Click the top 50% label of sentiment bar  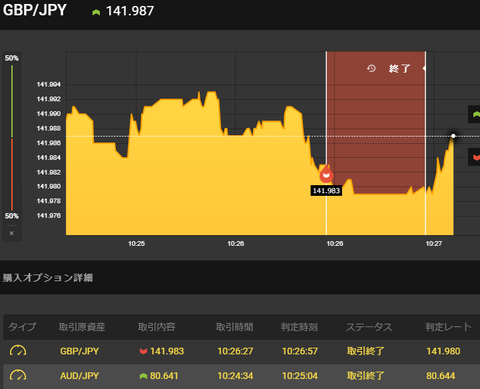(12, 58)
